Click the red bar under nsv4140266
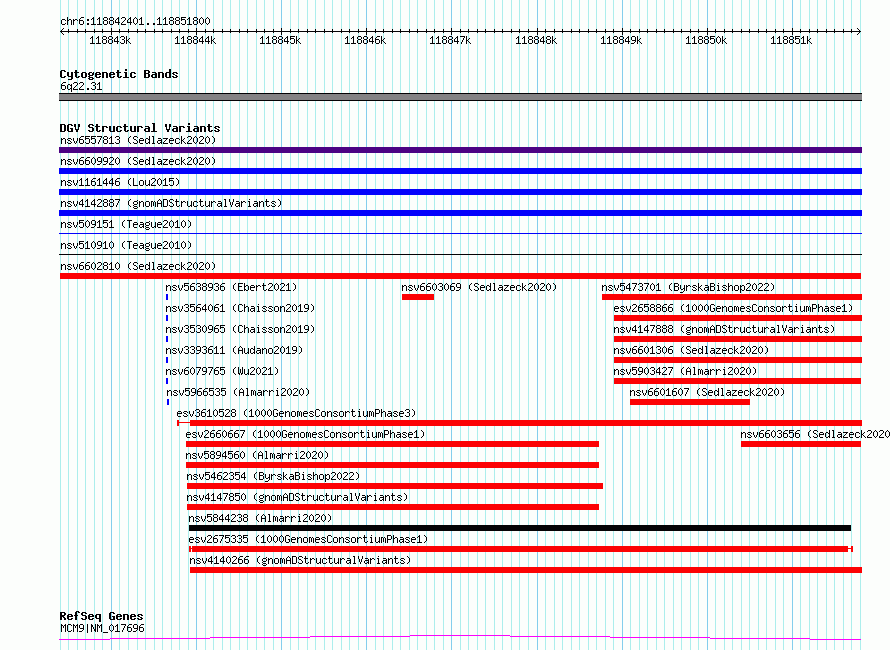The height and width of the screenshot is (650, 890). 526,570
